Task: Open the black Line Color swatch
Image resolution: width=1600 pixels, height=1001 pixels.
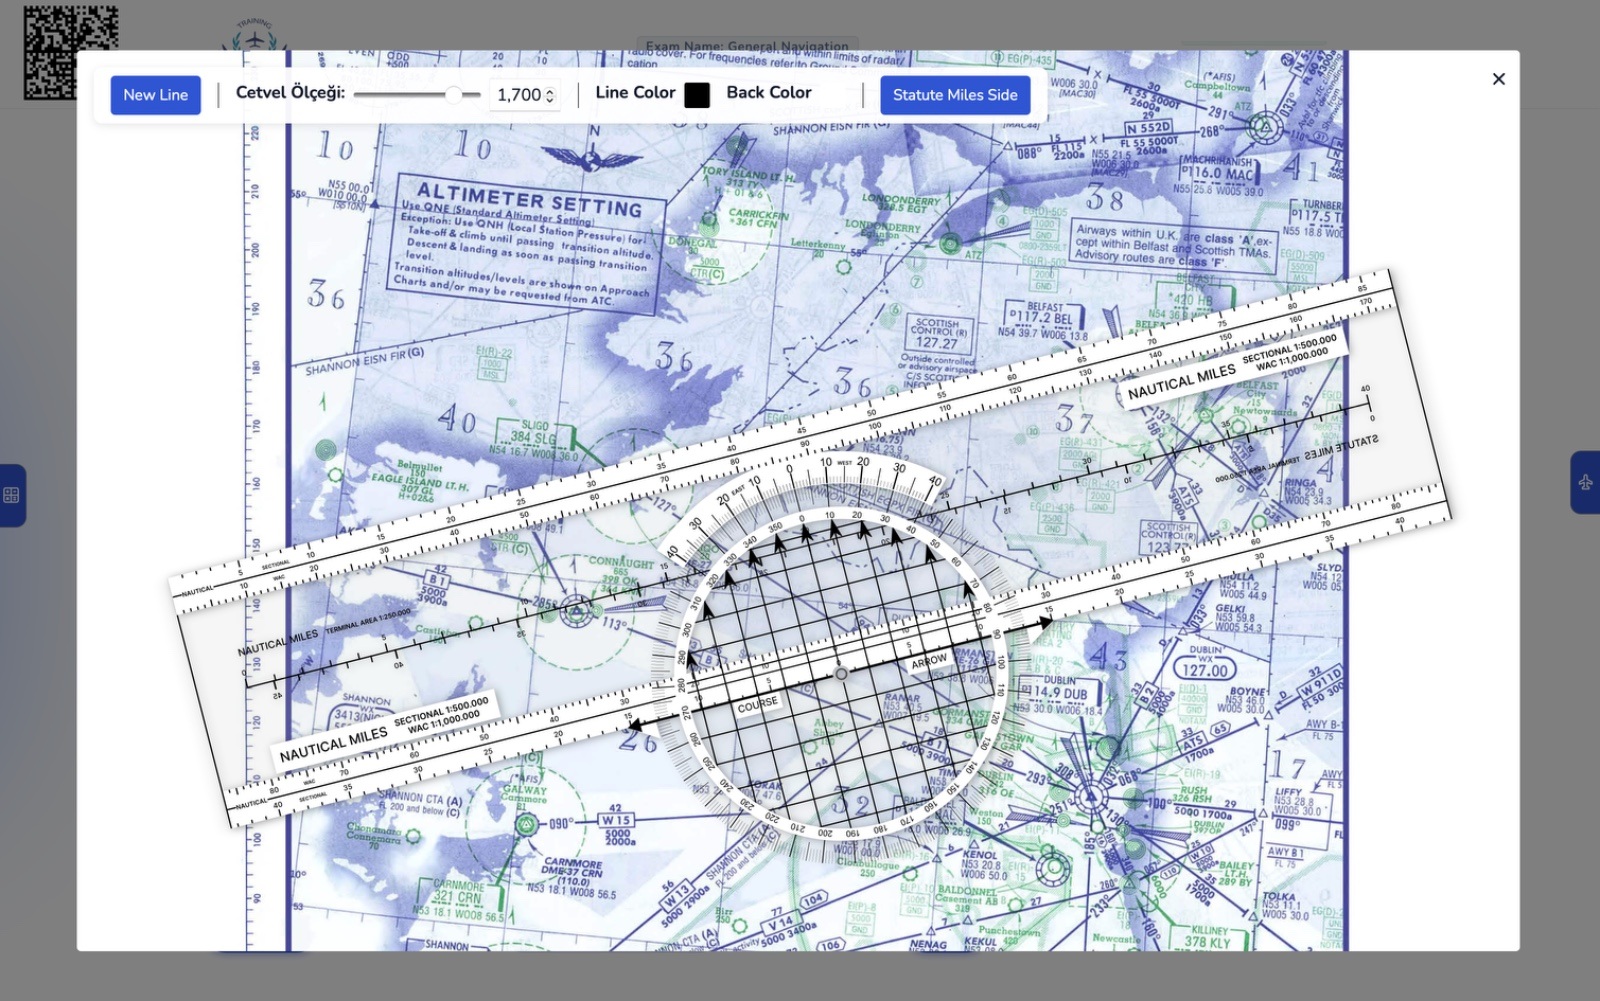Action: point(697,95)
